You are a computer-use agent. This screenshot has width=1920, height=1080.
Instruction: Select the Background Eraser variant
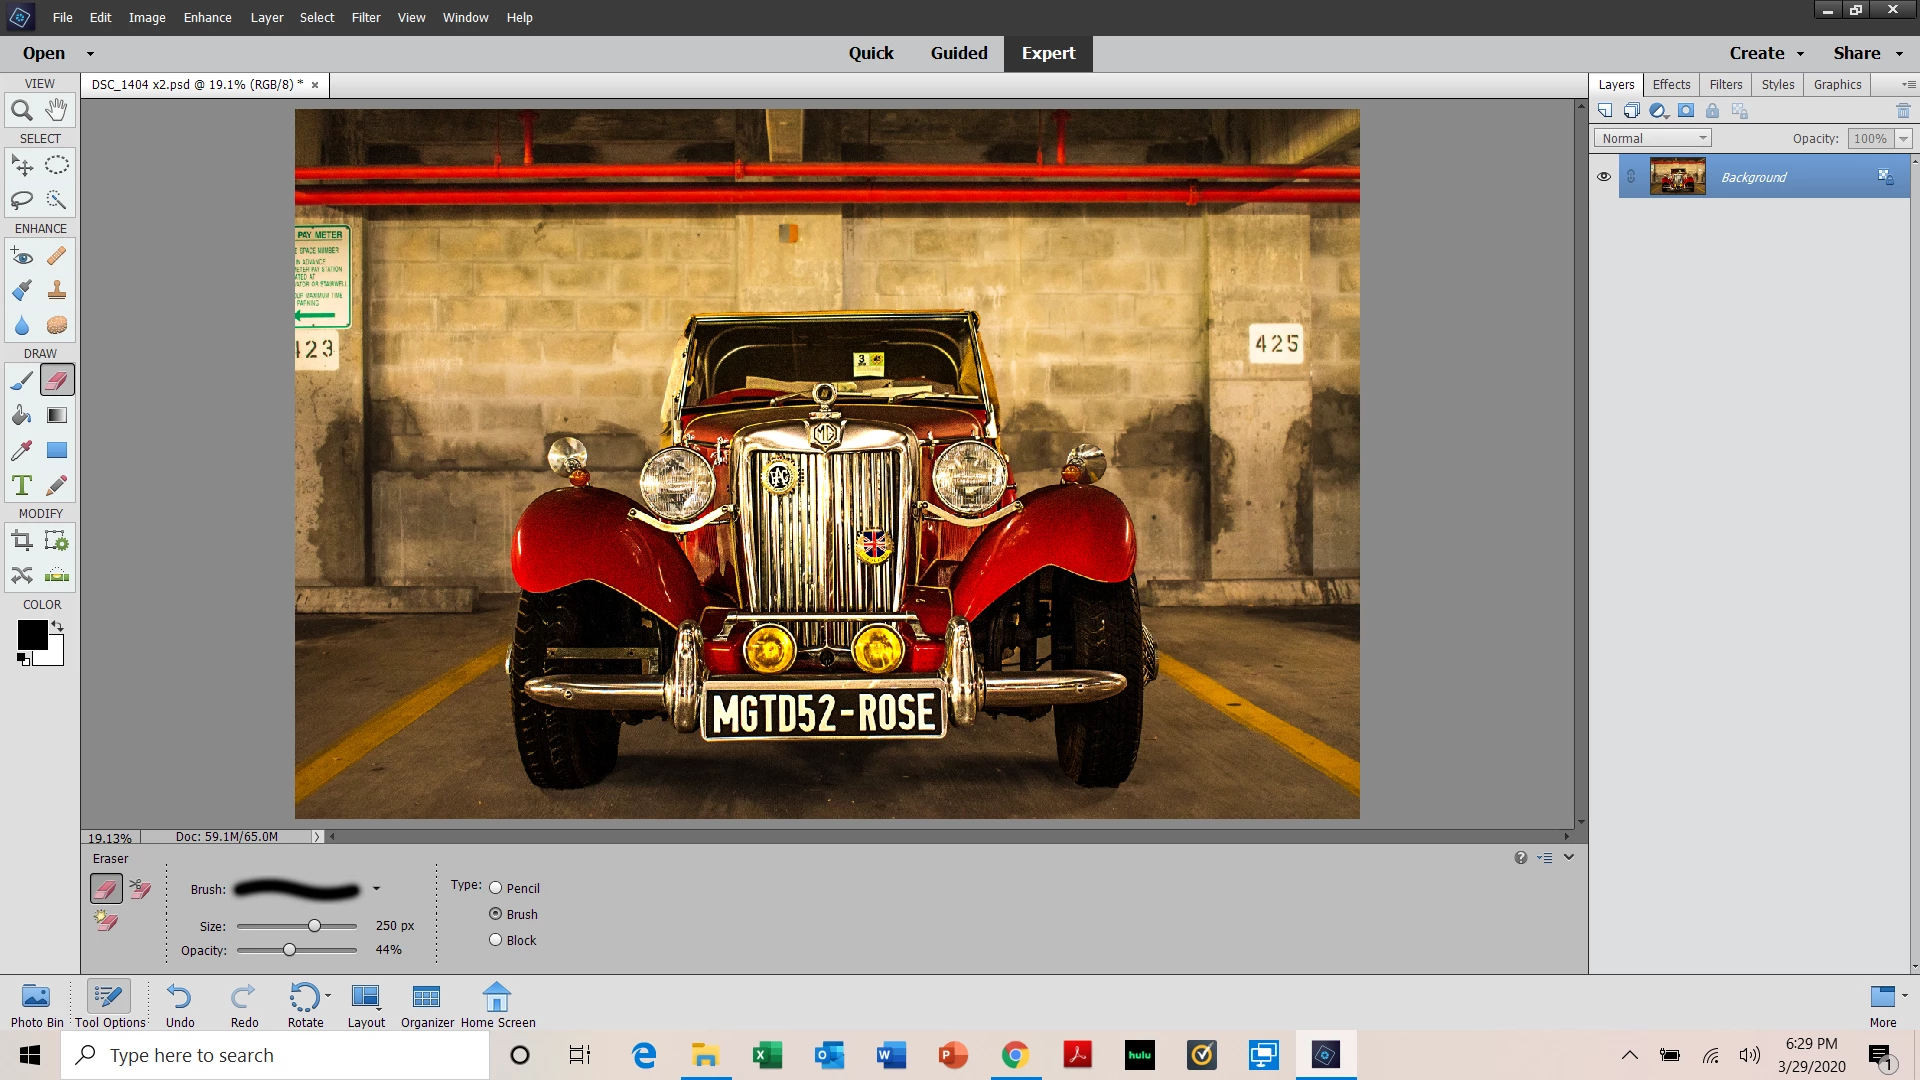tap(140, 888)
